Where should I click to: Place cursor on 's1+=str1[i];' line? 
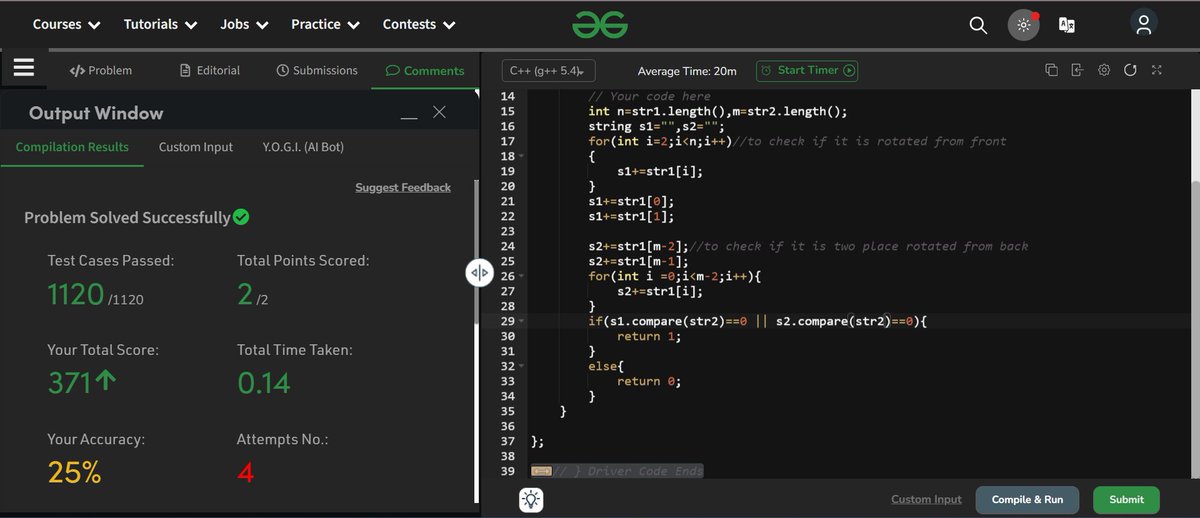point(660,171)
